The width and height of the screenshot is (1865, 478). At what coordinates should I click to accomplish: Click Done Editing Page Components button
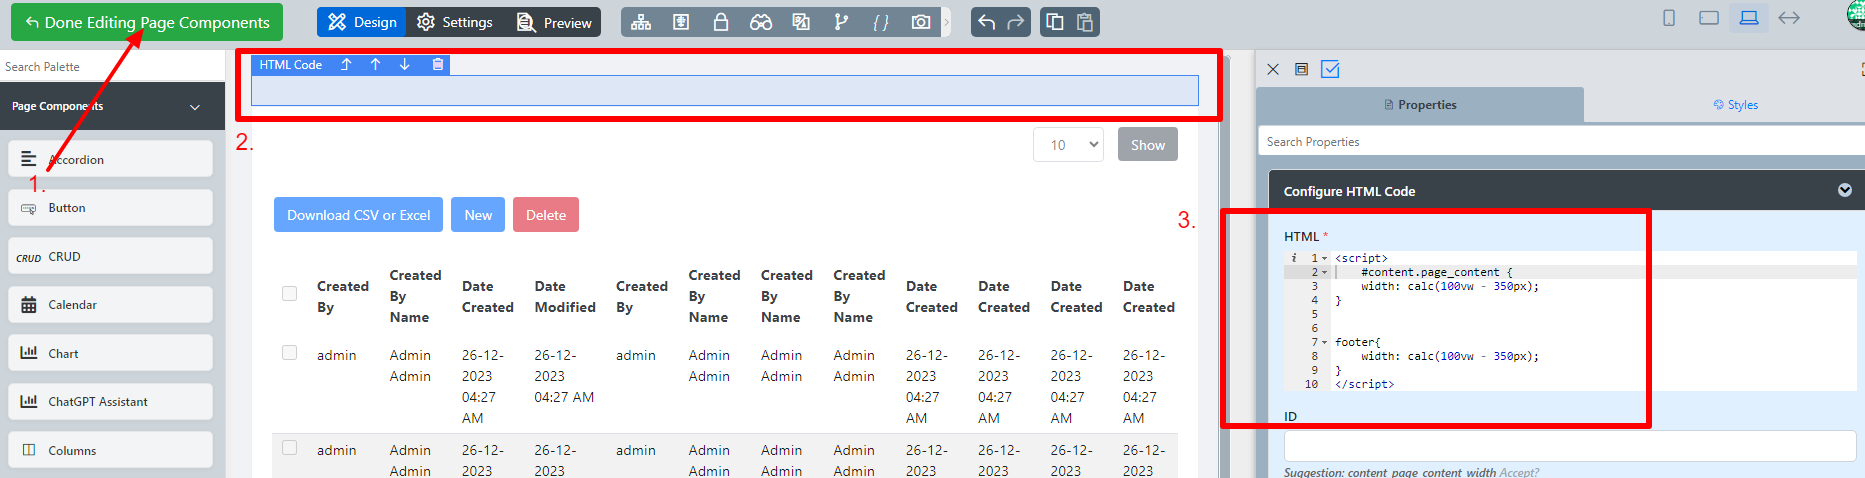147,22
